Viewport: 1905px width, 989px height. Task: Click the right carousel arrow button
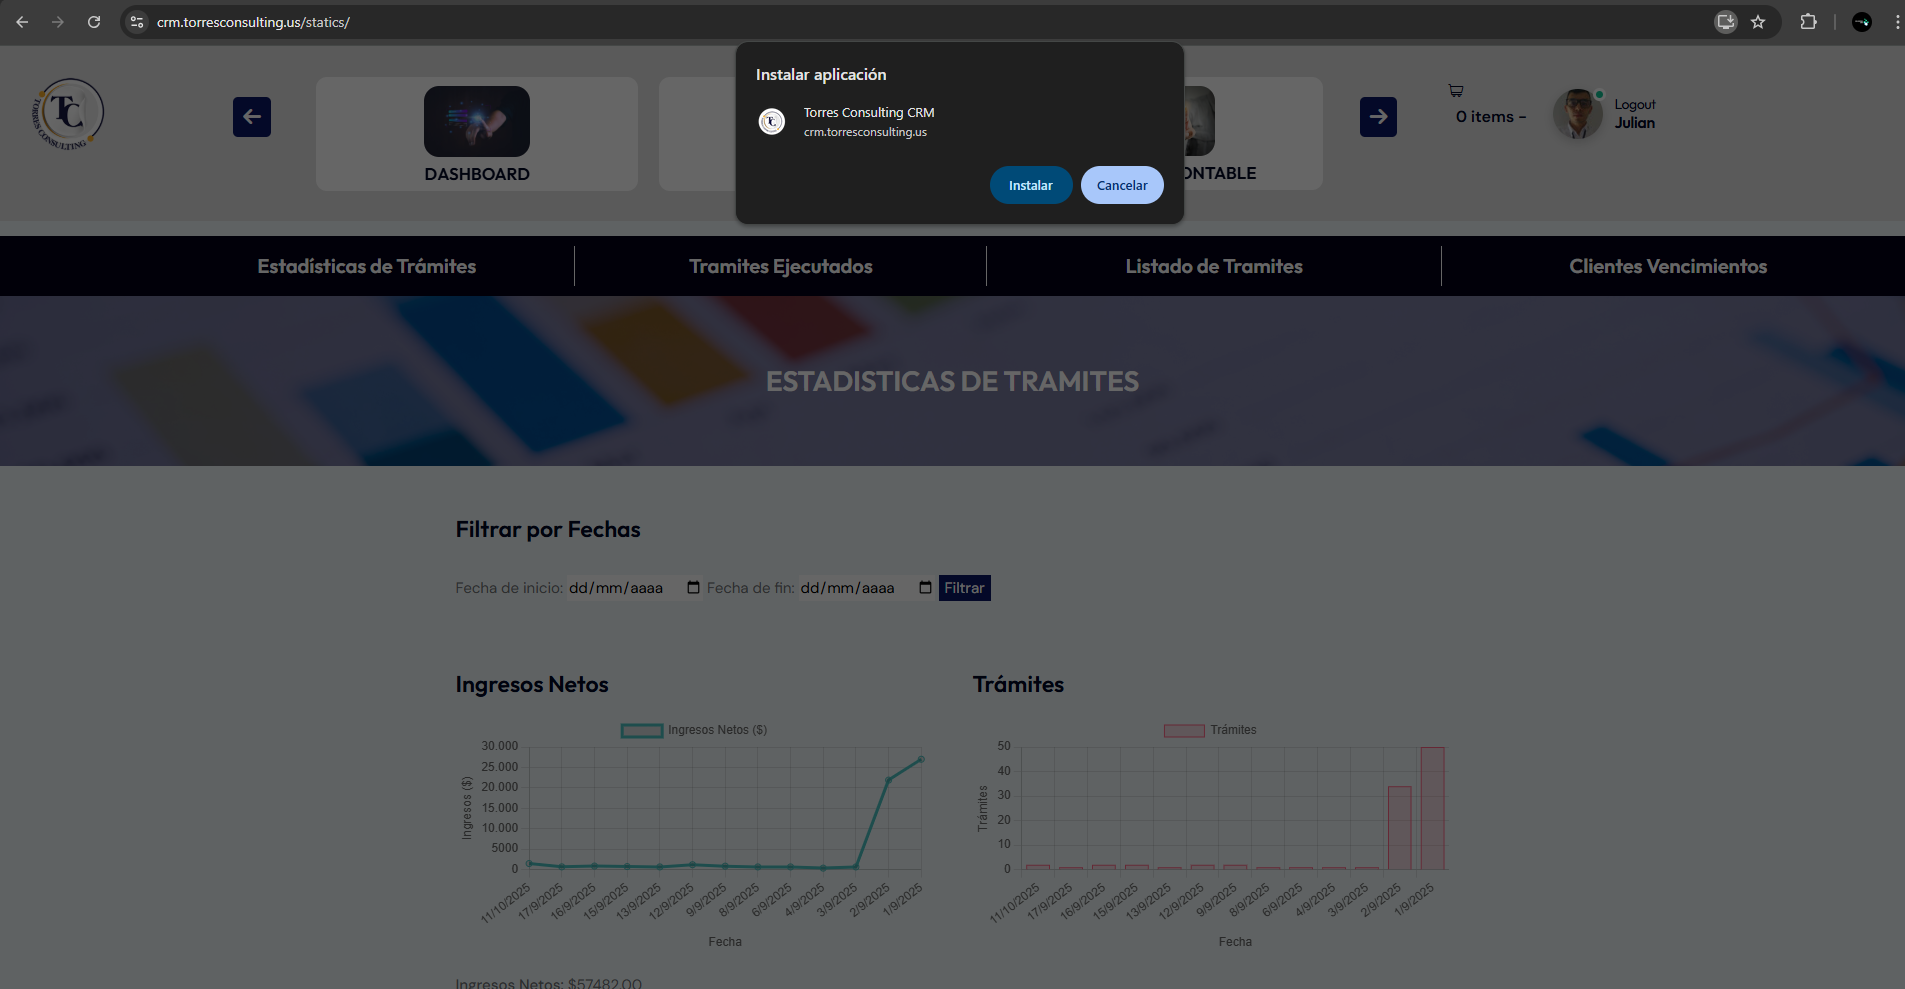click(1378, 117)
